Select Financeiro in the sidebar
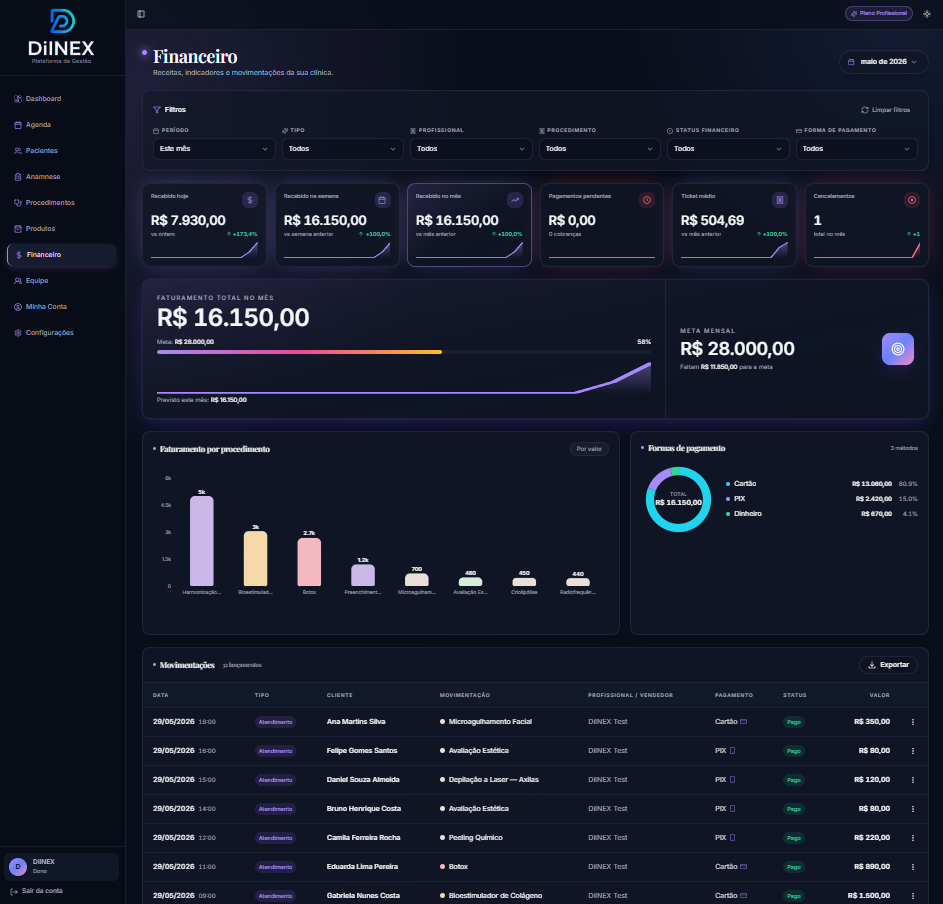Viewport: 943px width, 904px height. [x=61, y=255]
